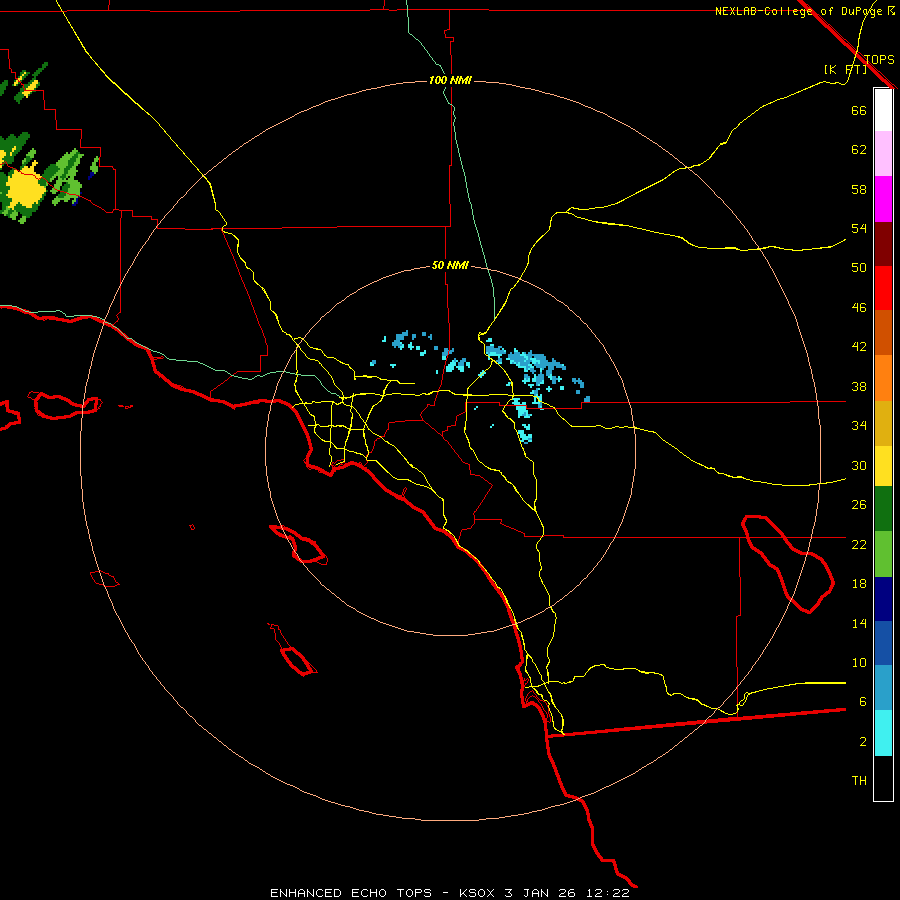Click the 30 legend value
This screenshot has width=900, height=900.
(859, 465)
